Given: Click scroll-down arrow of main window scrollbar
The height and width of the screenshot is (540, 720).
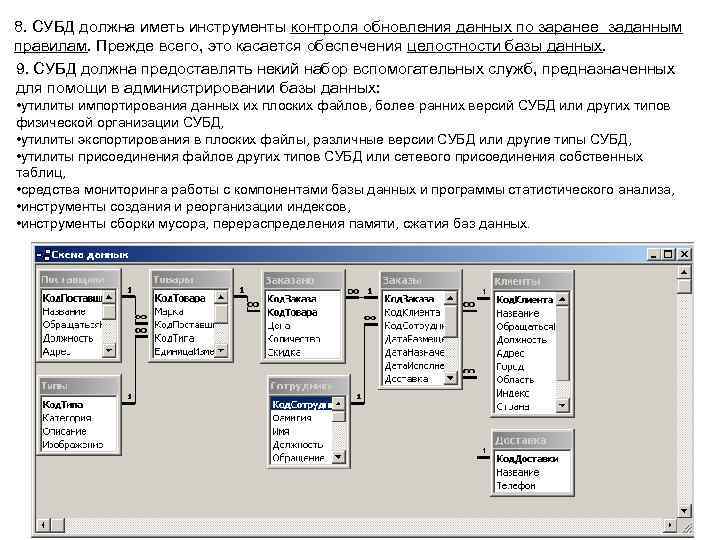Looking at the screenshot, I should point(684,511).
